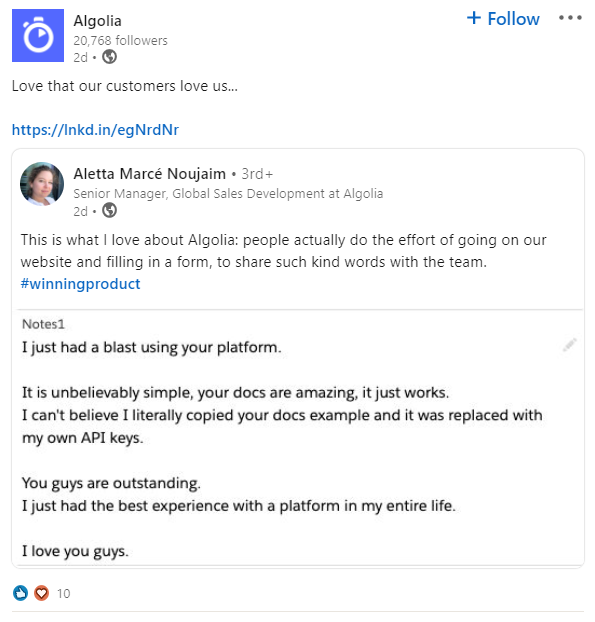
Task: Open Aletta Marcé Noujaim's profile photo
Action: coord(42,184)
